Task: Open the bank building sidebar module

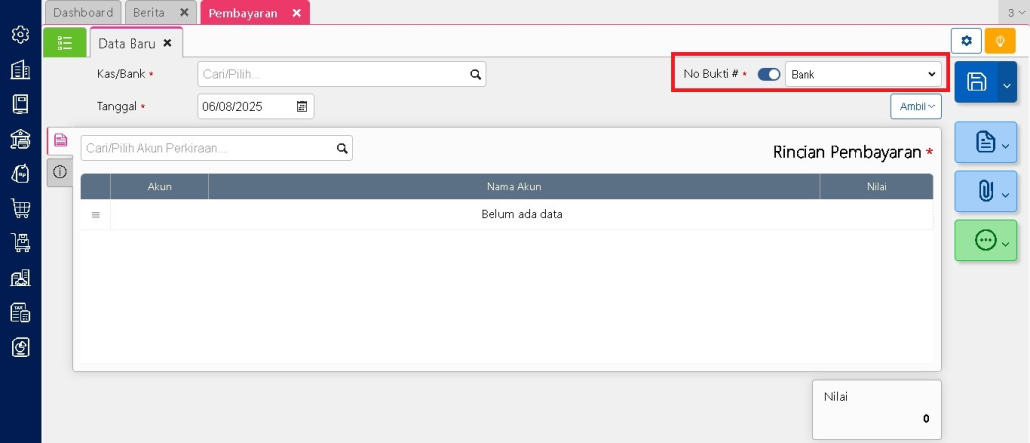Action: [20, 139]
